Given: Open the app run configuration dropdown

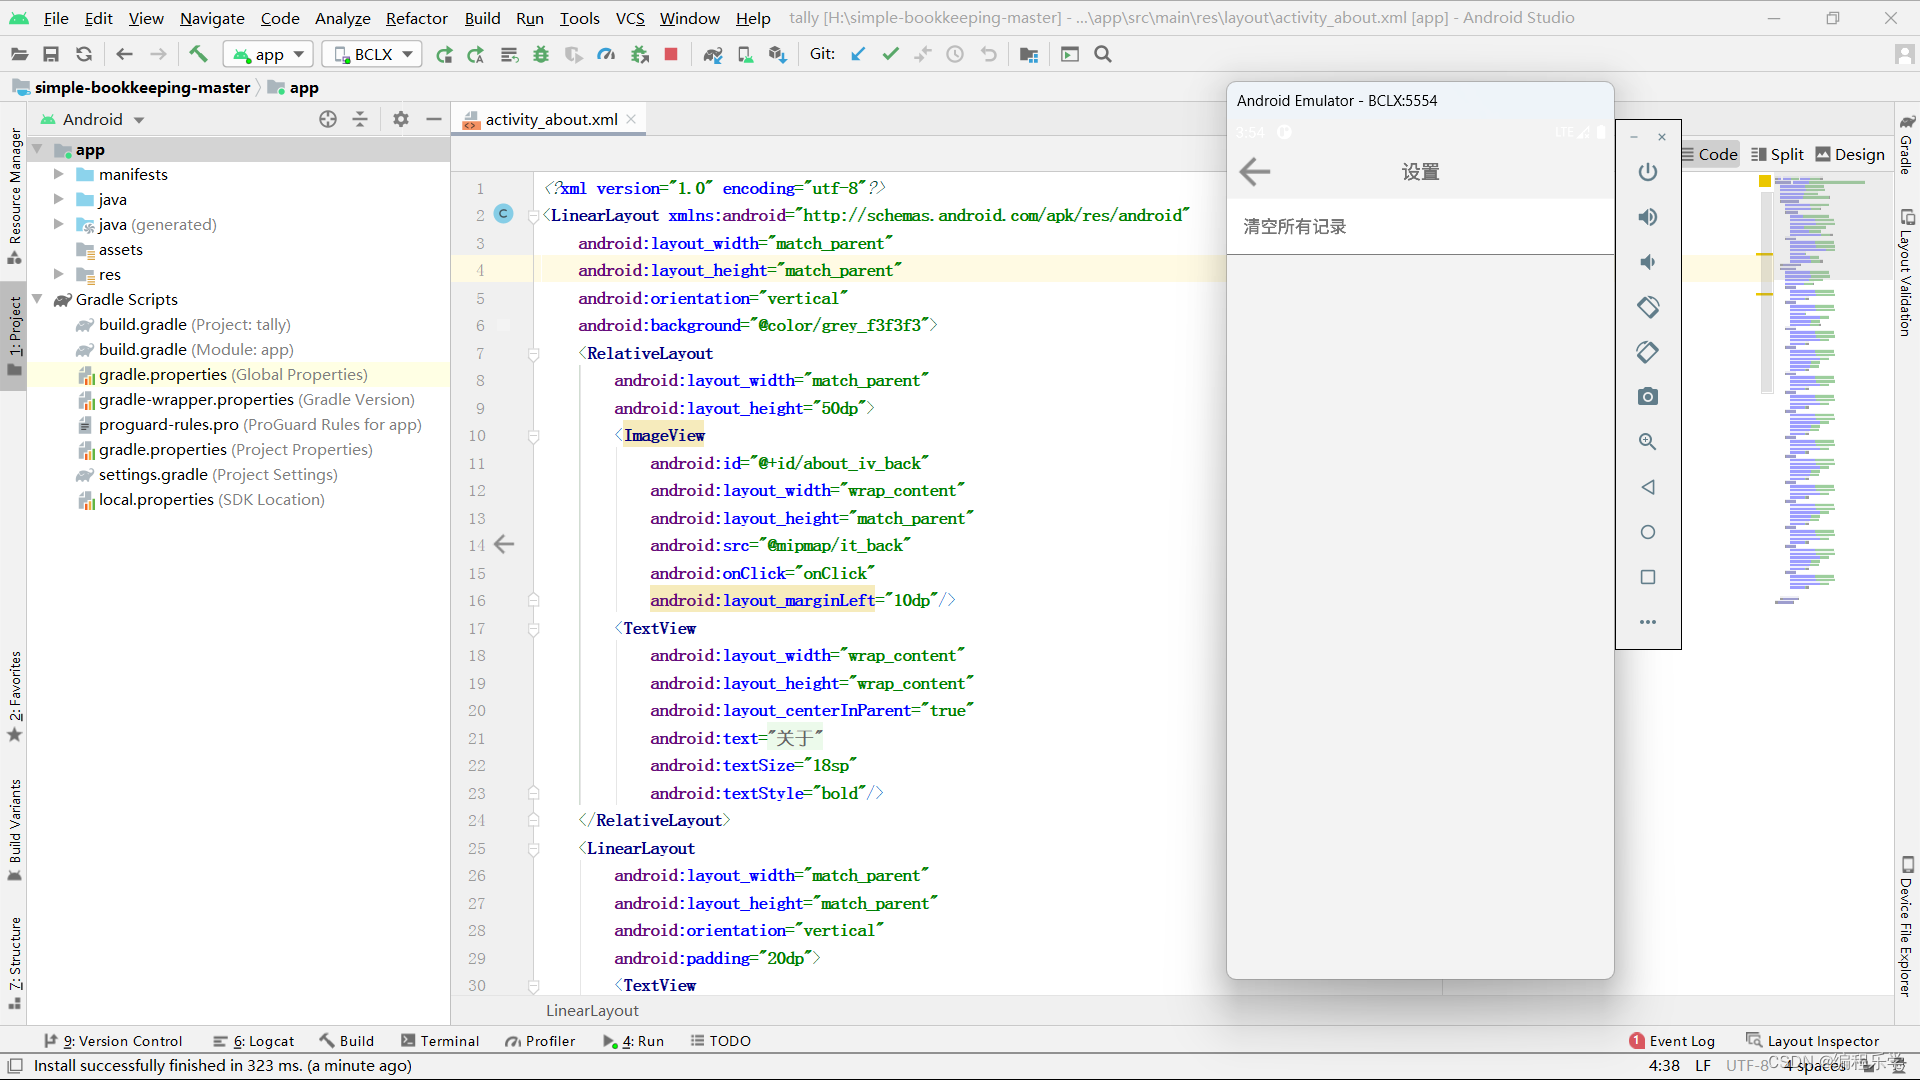Looking at the screenshot, I should coord(269,55).
